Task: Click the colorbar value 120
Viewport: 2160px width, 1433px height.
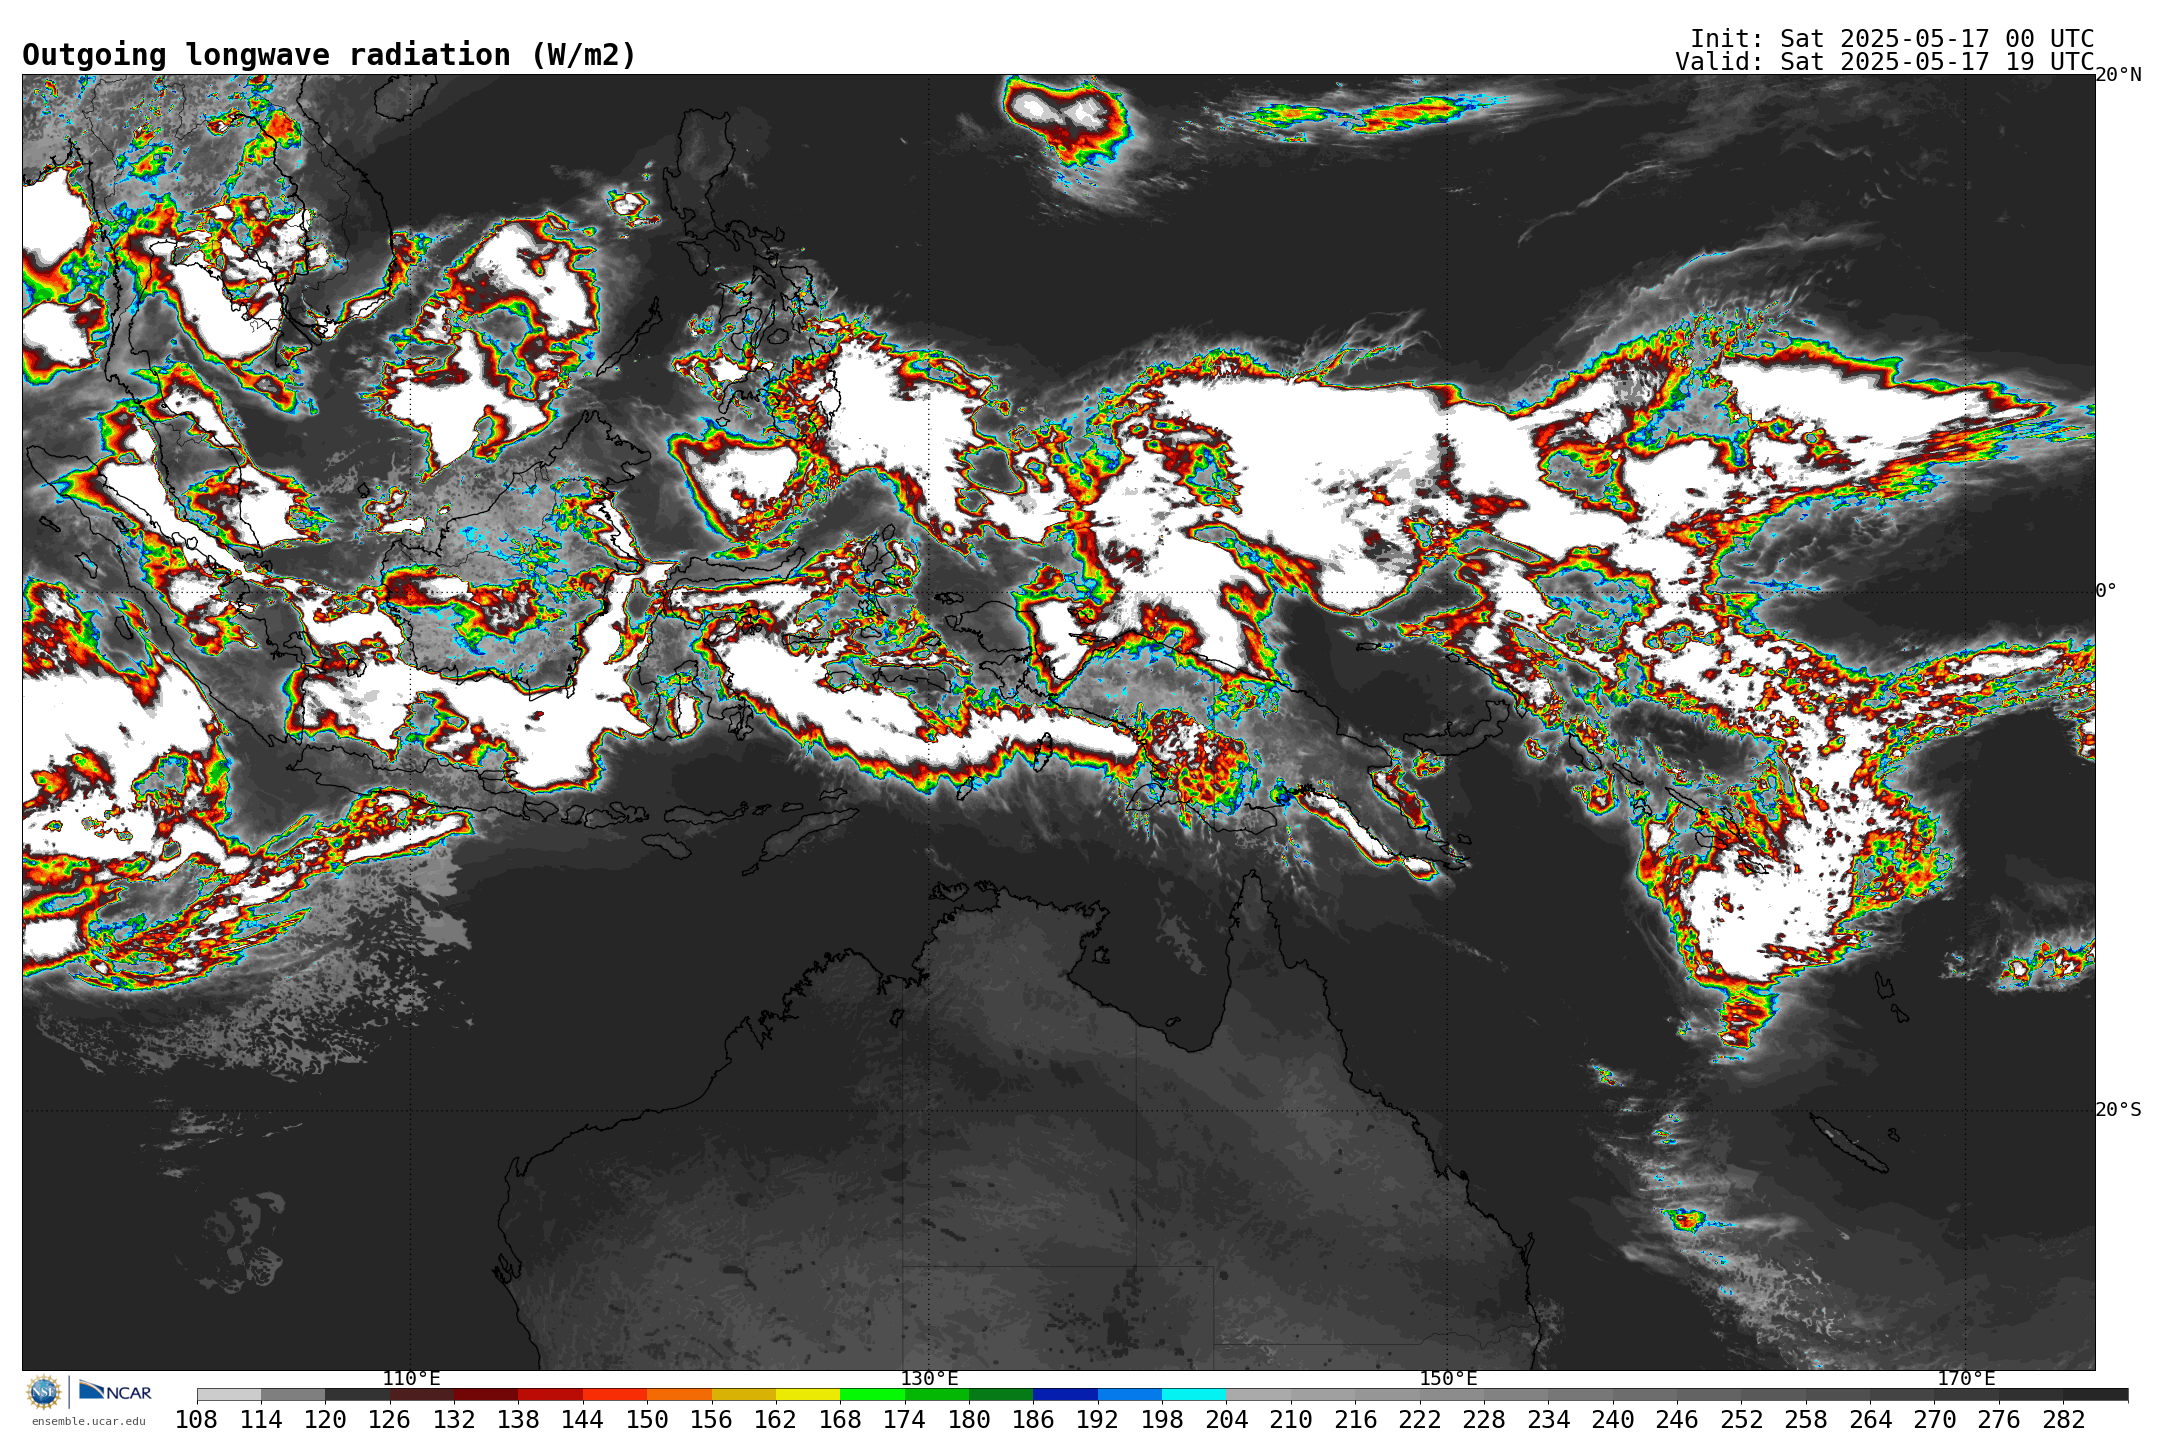Action: pos(325,1420)
